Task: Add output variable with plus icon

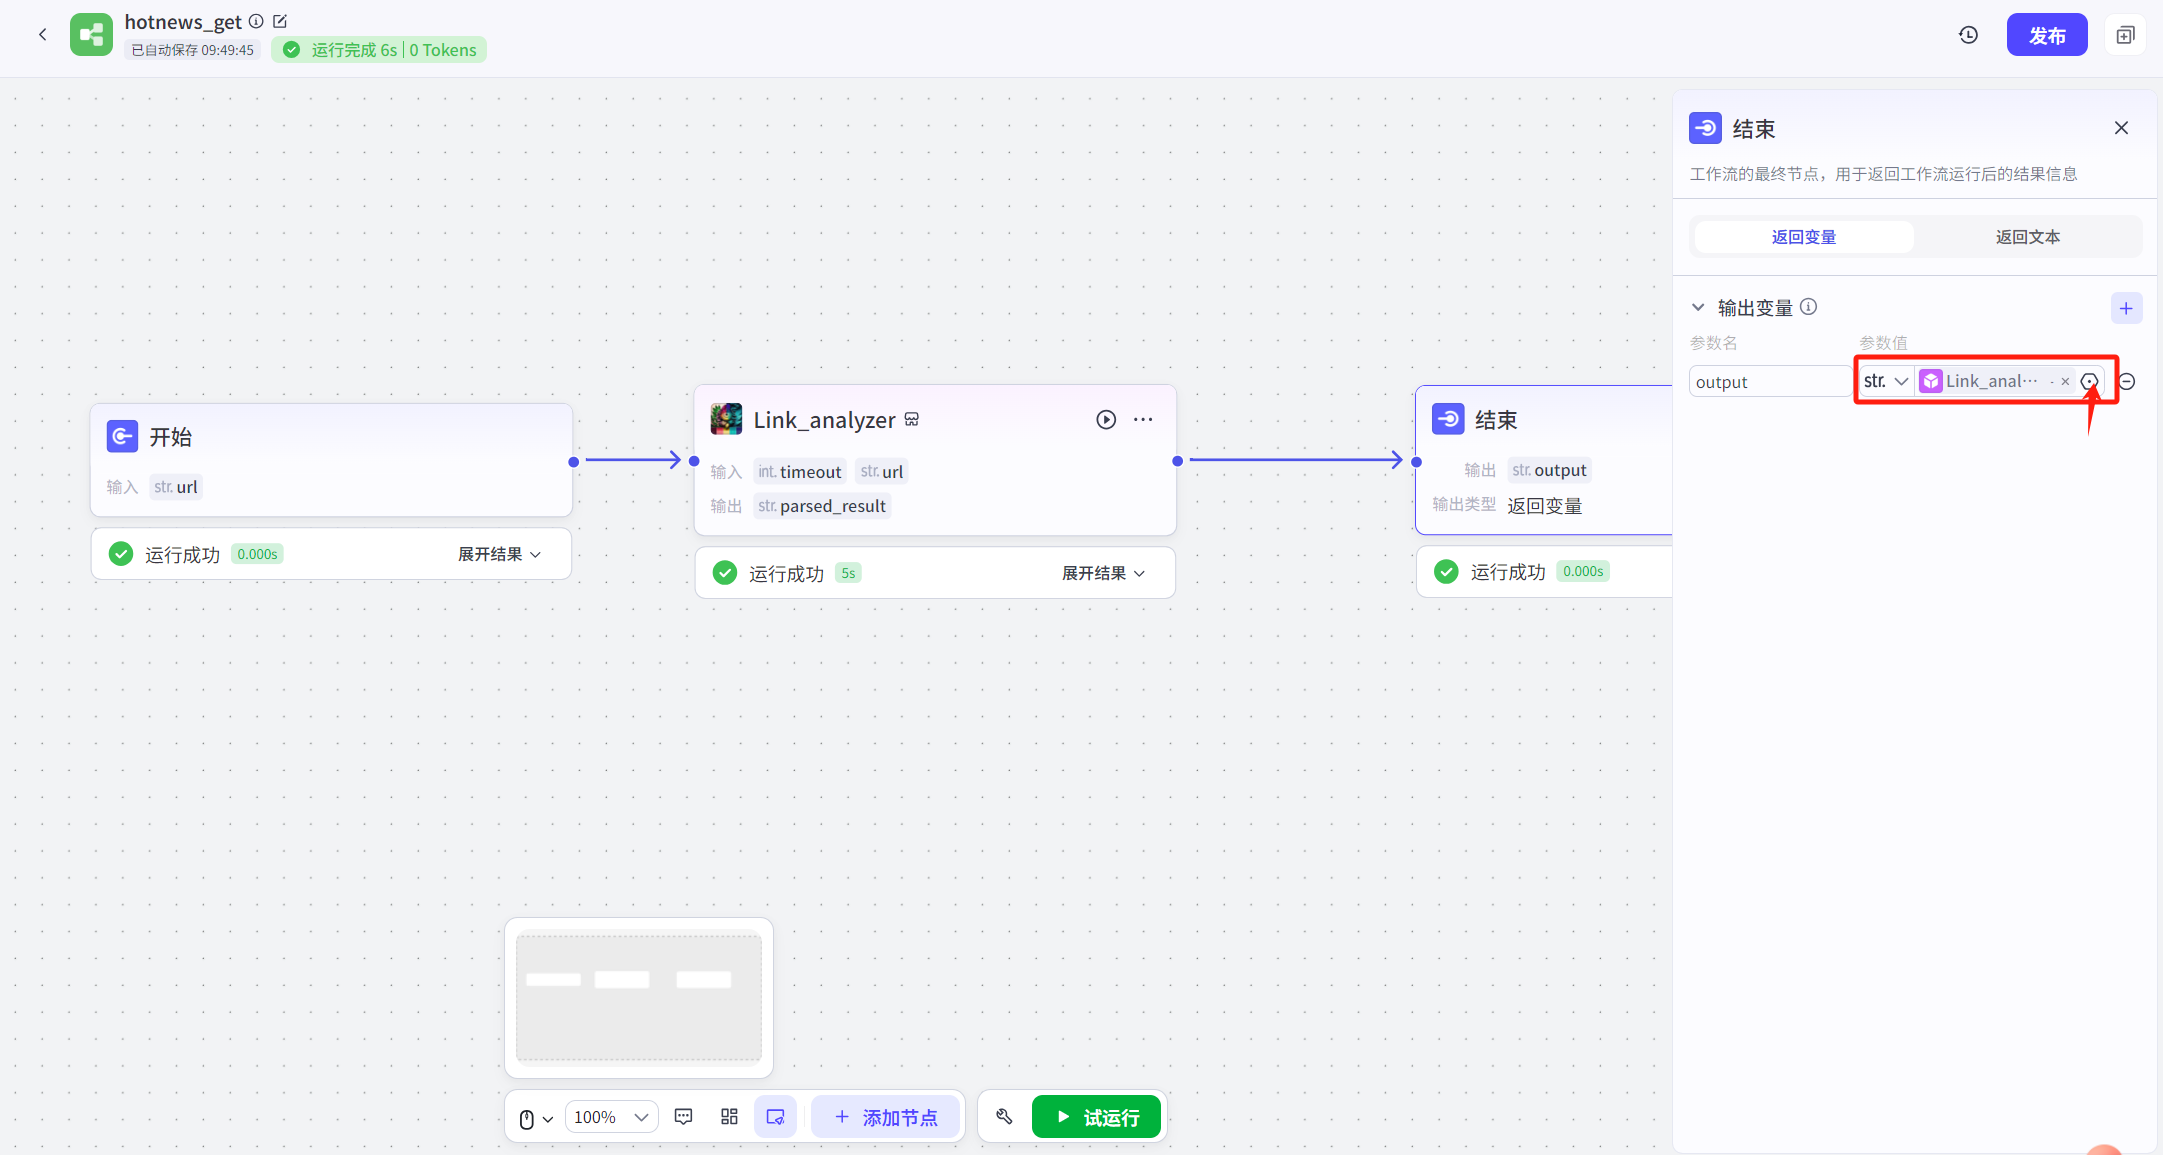Action: [x=2126, y=308]
